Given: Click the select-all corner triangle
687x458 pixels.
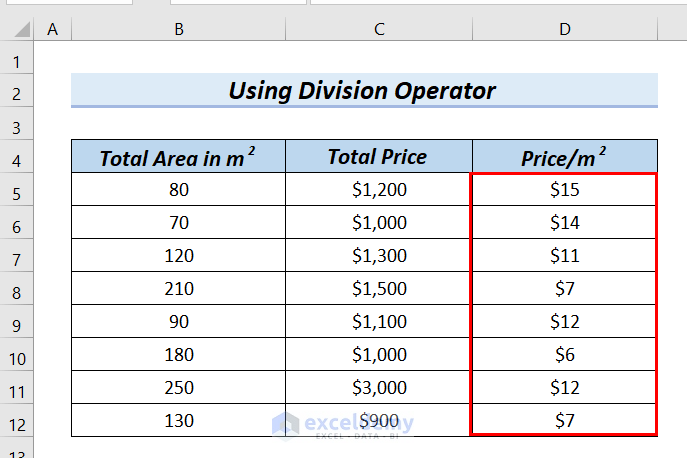Looking at the screenshot, I should [x=17, y=30].
